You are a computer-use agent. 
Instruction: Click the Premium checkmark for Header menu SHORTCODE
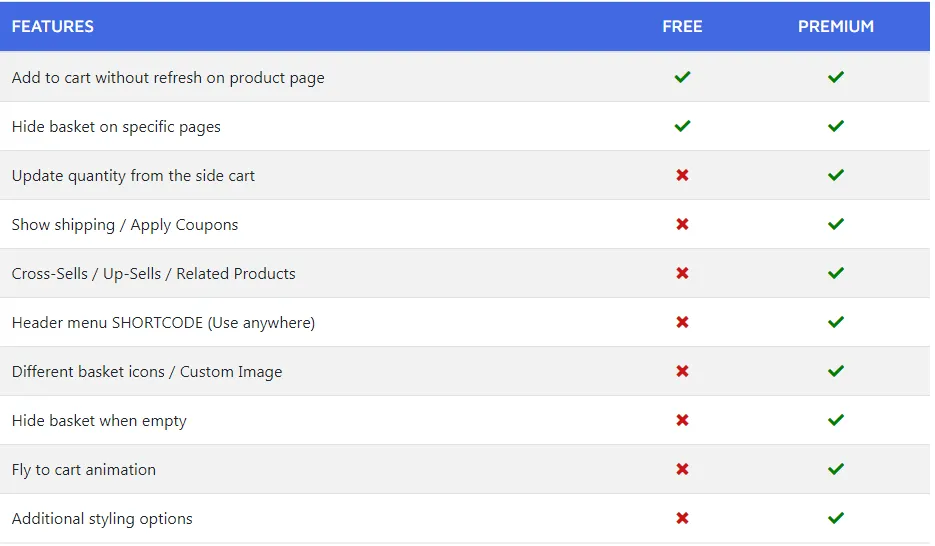point(836,322)
